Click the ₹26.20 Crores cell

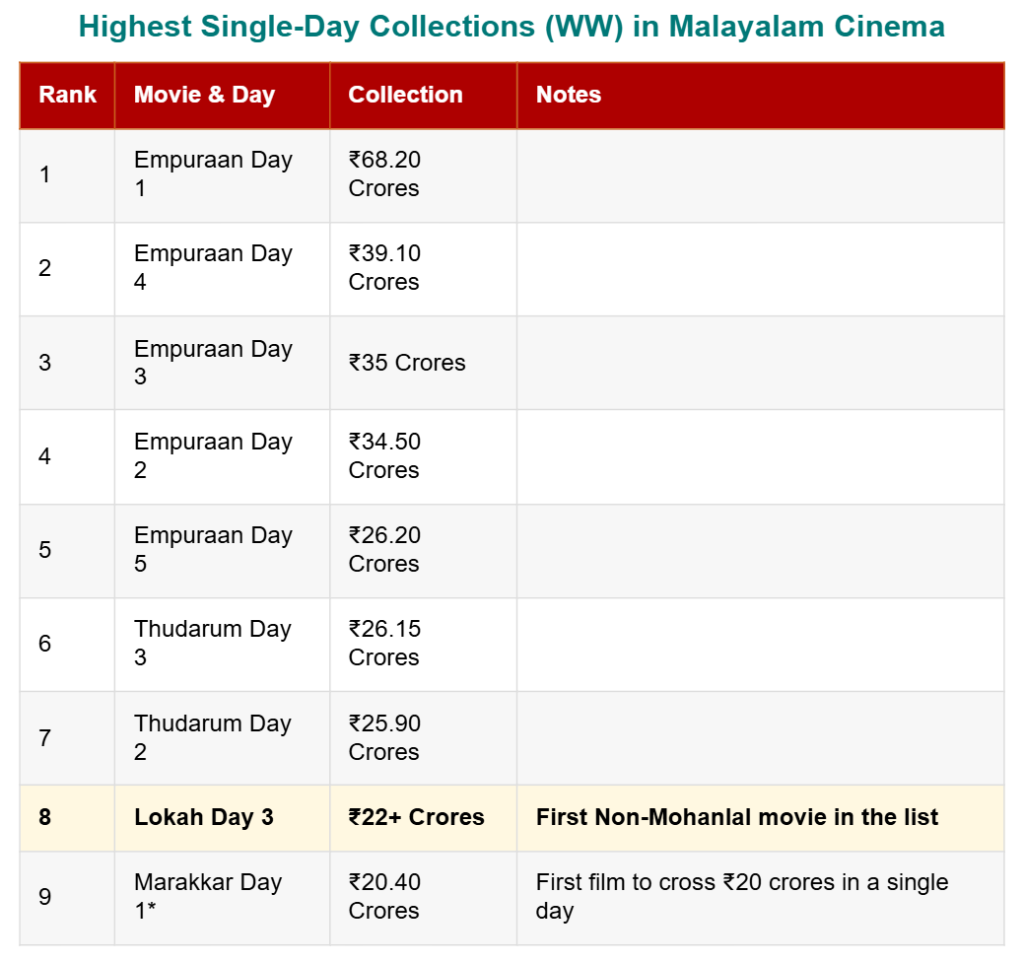pos(385,550)
